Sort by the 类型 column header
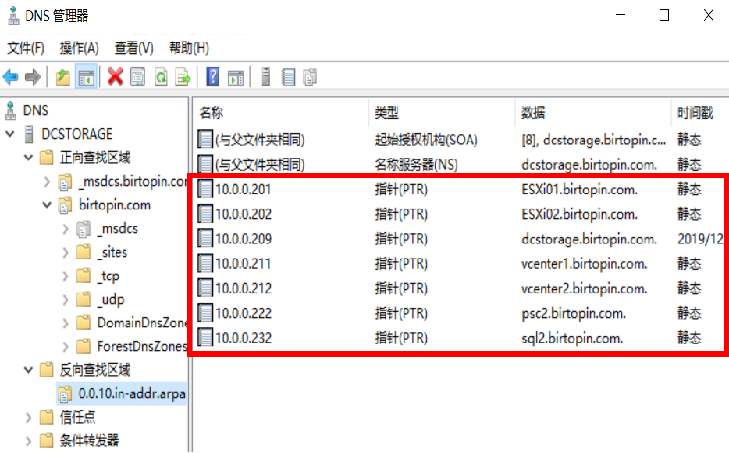 [x=387, y=113]
